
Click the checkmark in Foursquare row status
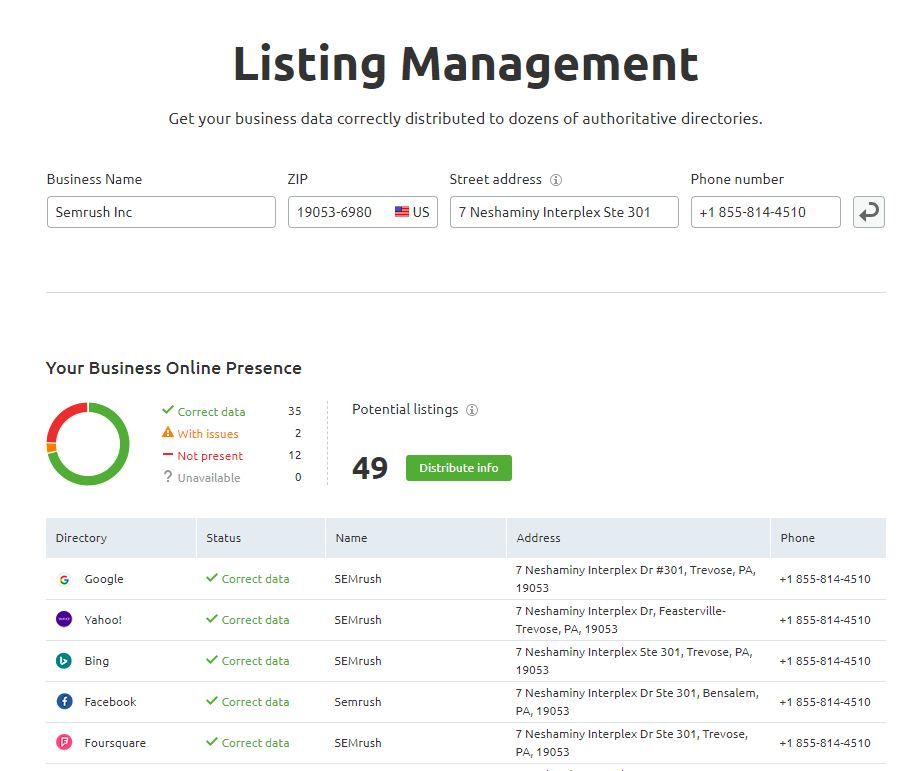coord(212,742)
